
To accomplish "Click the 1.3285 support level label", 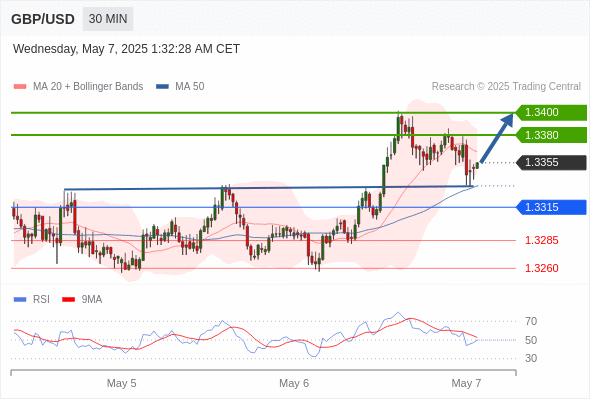I will [x=541, y=240].
